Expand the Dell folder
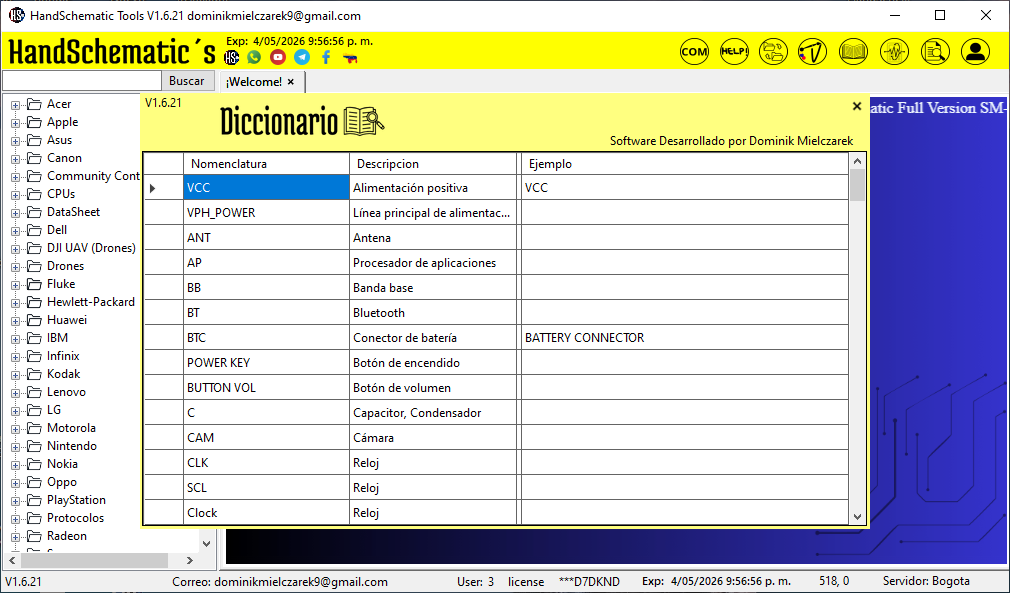Viewport: 1010px width, 593px height. (x=15, y=231)
